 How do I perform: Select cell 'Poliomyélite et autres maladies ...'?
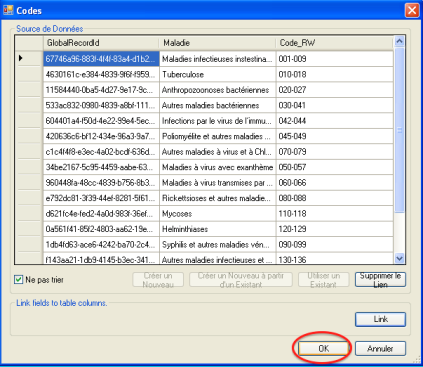point(218,136)
